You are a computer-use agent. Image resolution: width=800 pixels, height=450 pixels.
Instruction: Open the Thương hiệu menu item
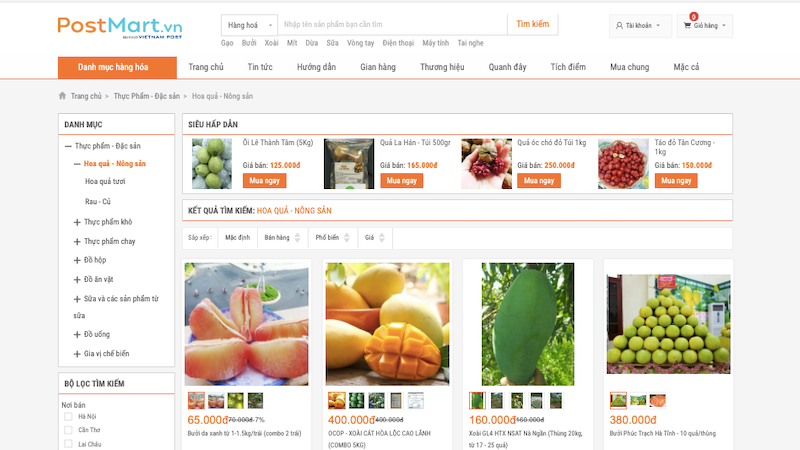(x=442, y=67)
